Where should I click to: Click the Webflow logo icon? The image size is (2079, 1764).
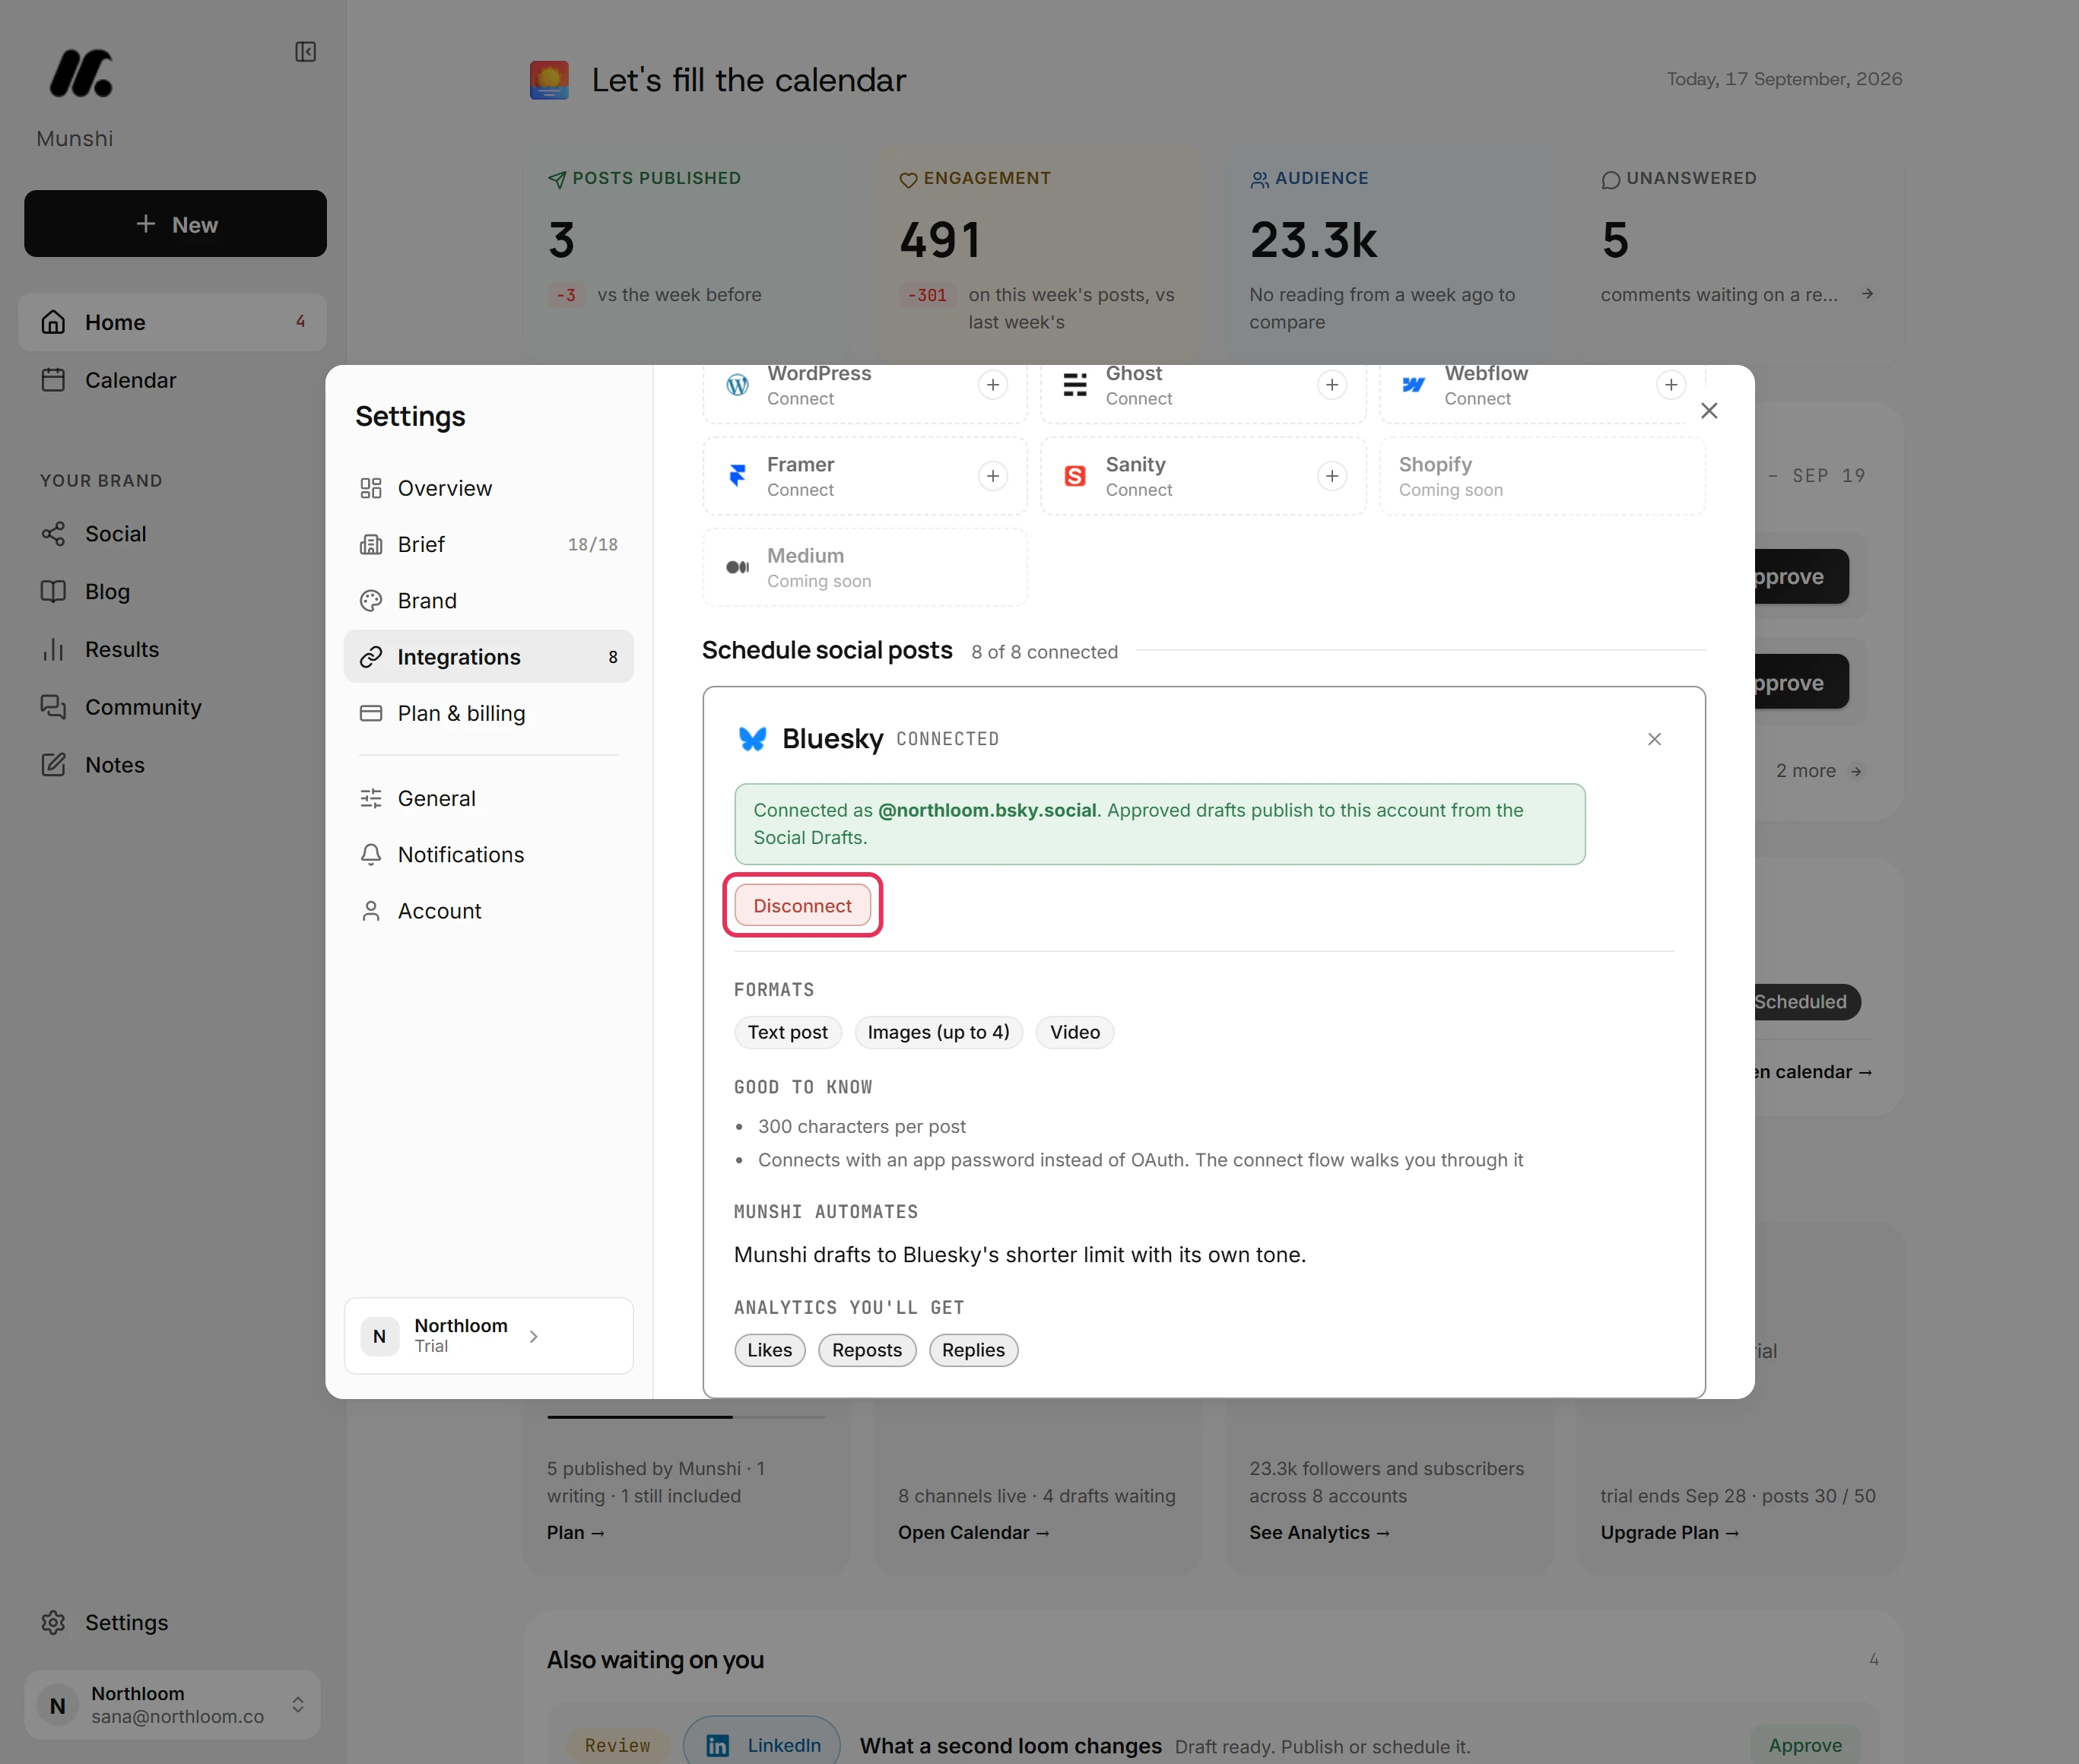click(x=1414, y=385)
